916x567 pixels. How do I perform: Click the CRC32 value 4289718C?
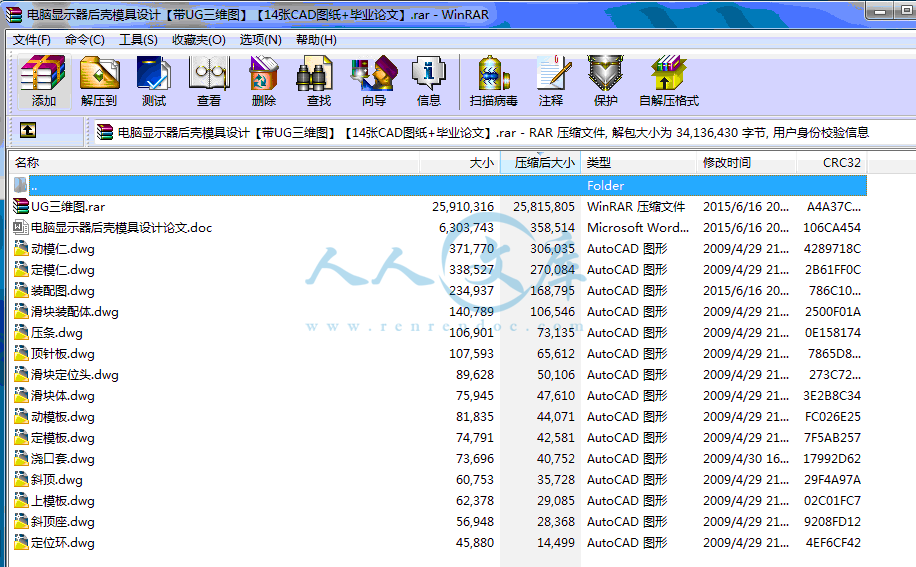coord(832,248)
